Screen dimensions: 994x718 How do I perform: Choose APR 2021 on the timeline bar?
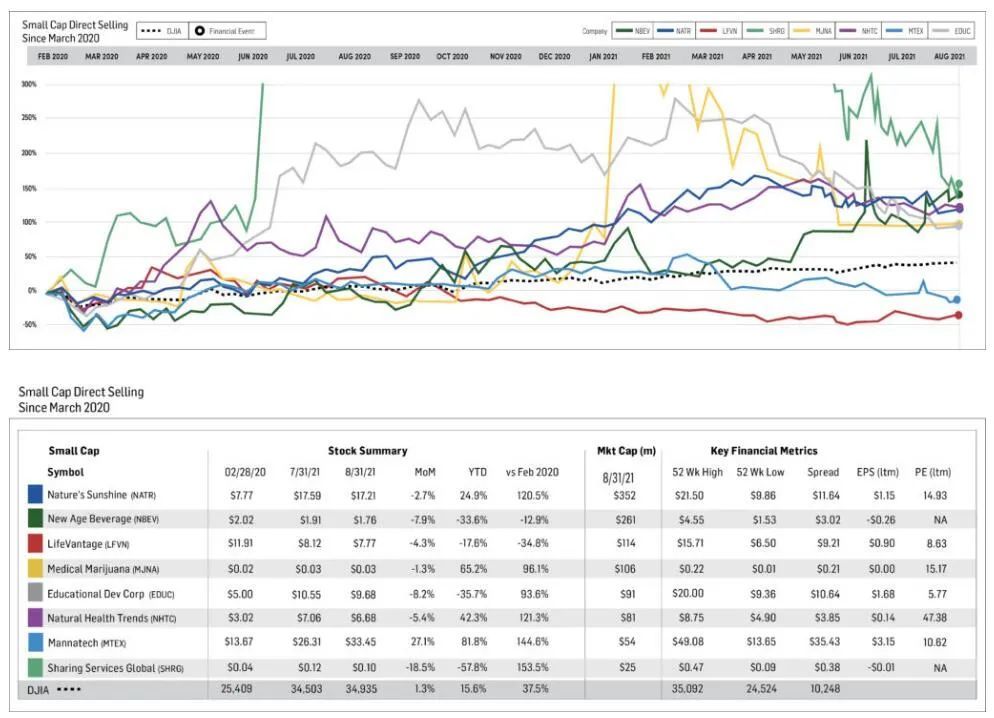coord(757,56)
